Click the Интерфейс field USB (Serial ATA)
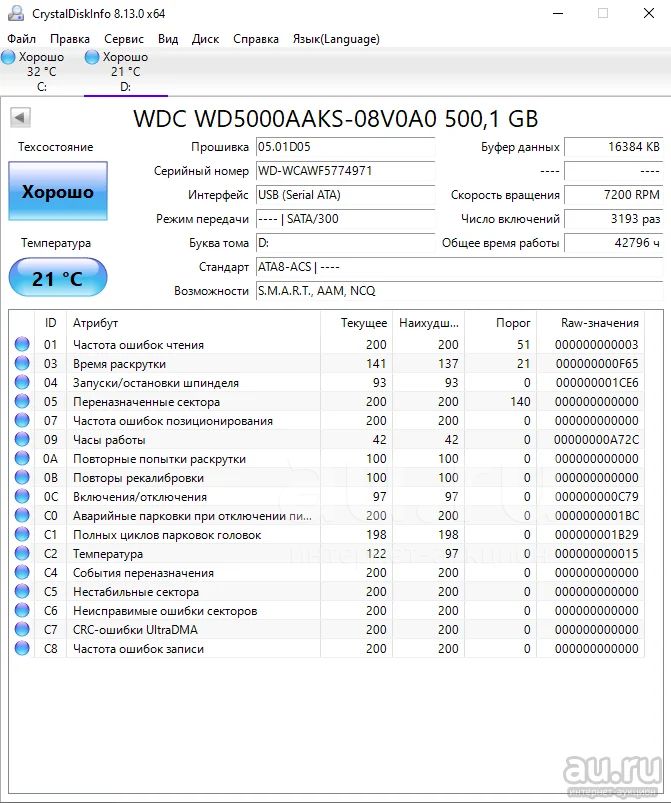The width and height of the screenshot is (671, 803). click(x=345, y=195)
